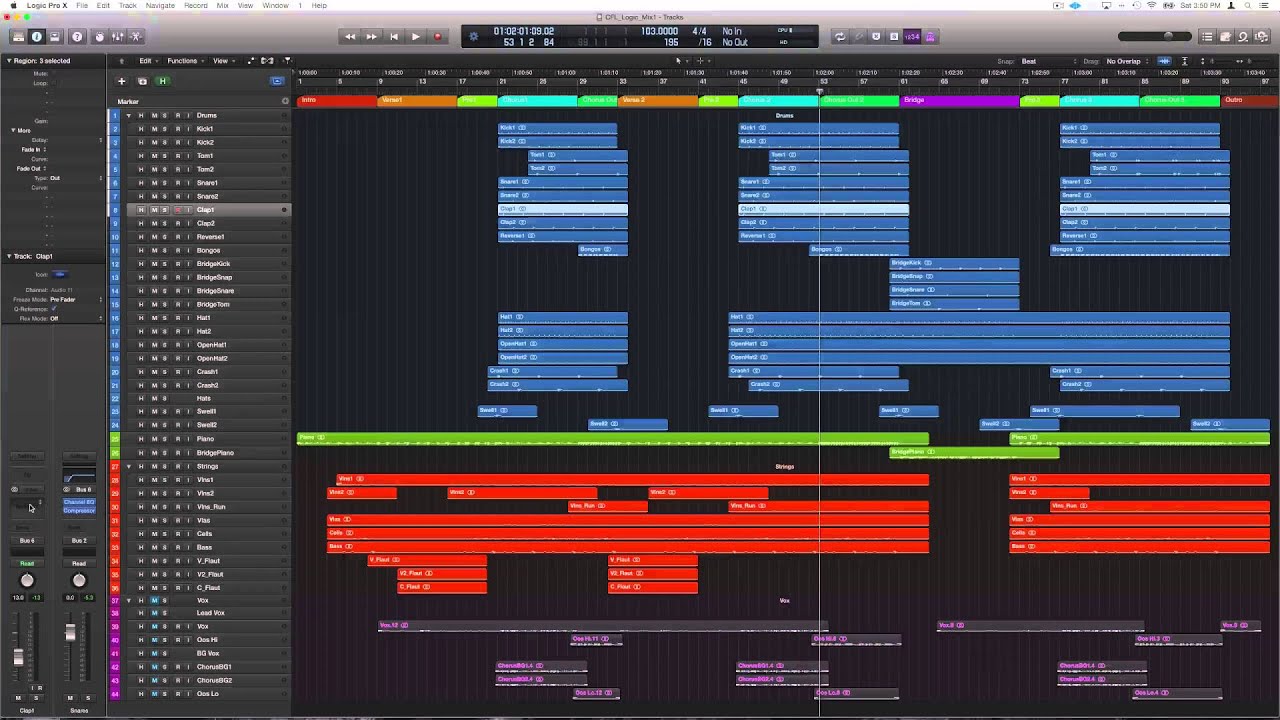The width and height of the screenshot is (1280, 720).
Task: Rewind using the transport button
Action: pos(349,37)
